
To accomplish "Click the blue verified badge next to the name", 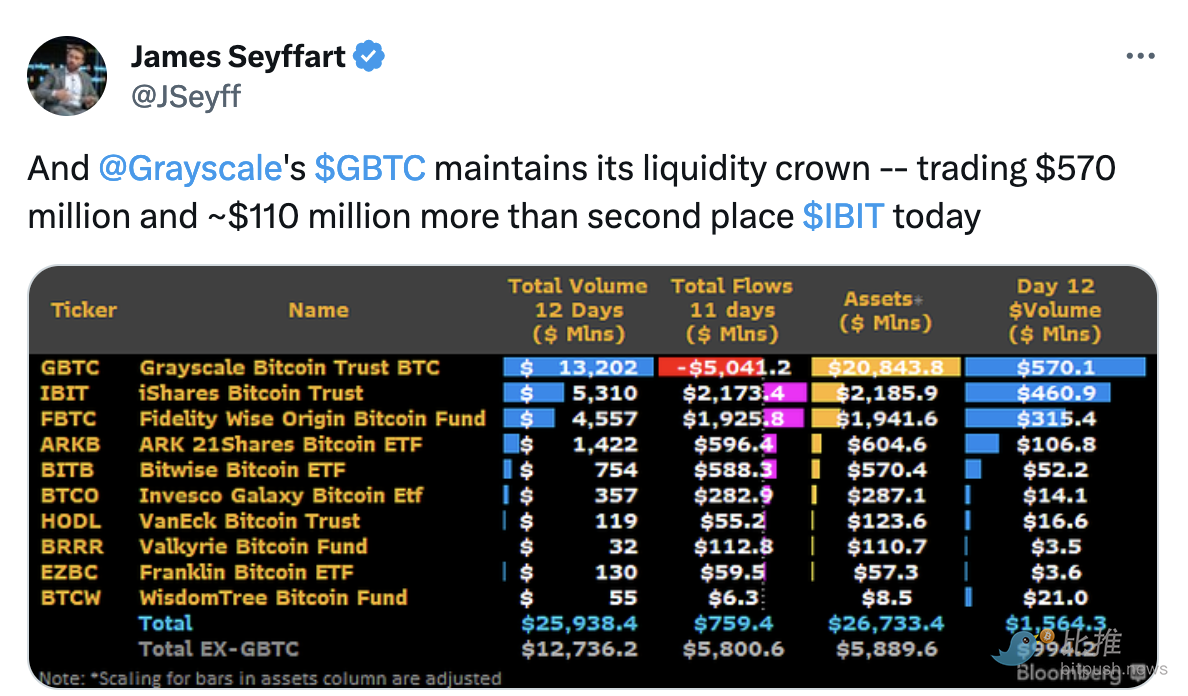I will tap(369, 56).
